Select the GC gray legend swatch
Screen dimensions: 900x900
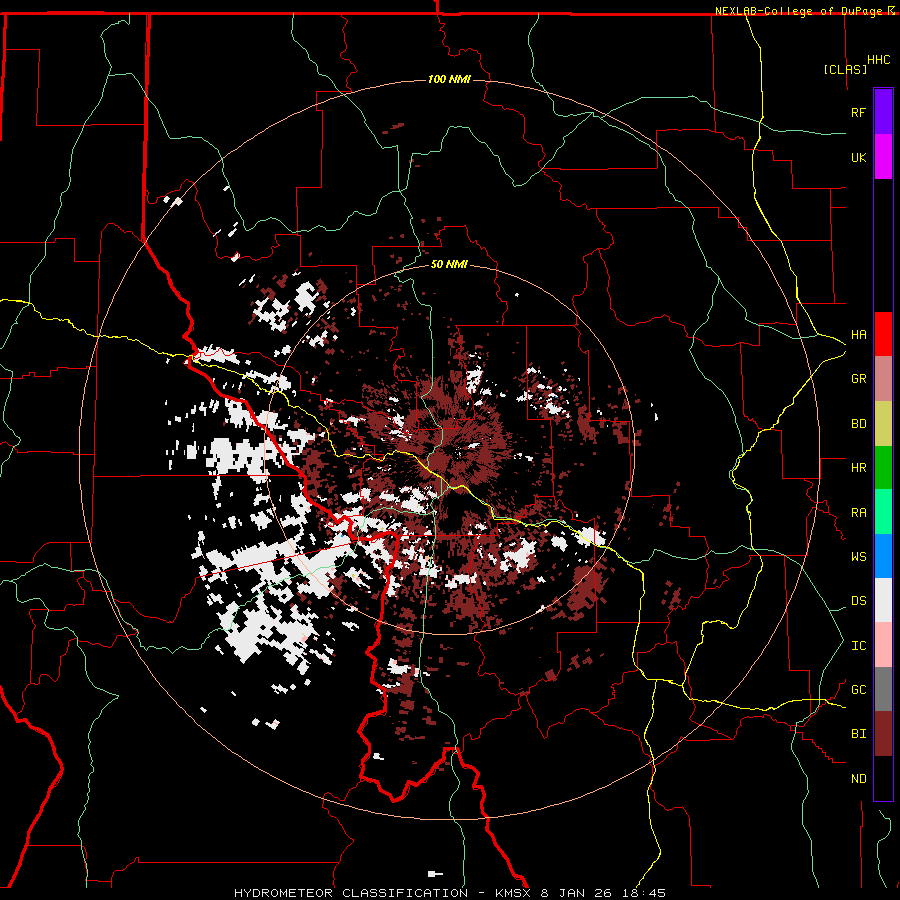point(883,689)
